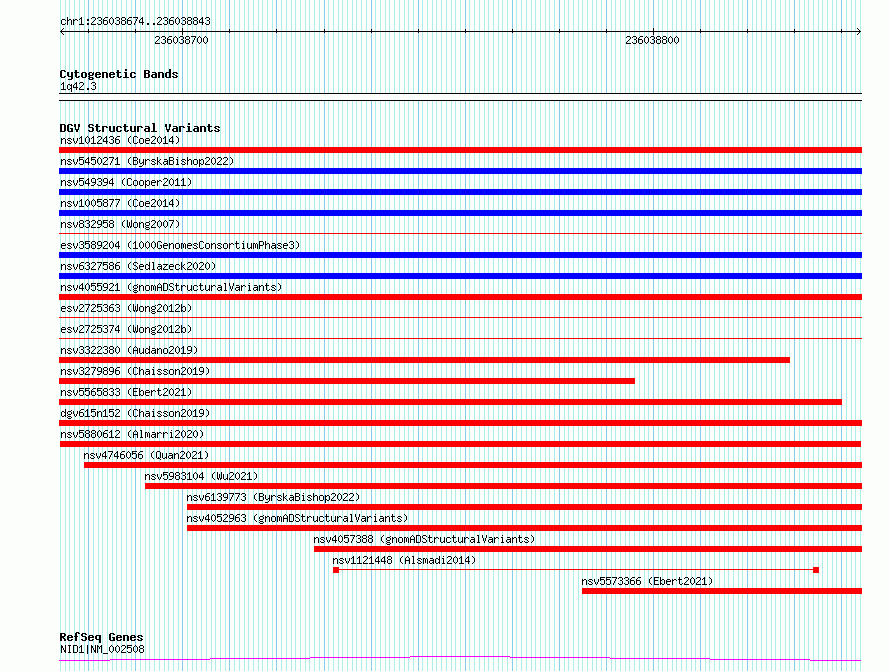Viewport: 890px width, 671px height.
Task: Click the red bar under nsv1012436
Action: tap(460, 150)
